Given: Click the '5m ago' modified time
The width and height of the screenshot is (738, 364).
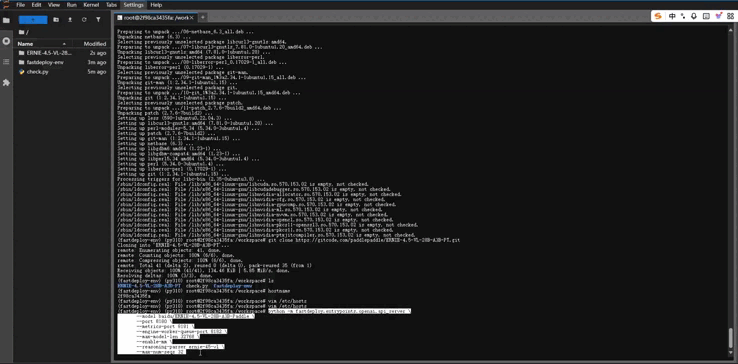Looking at the screenshot, I should [x=97, y=72].
